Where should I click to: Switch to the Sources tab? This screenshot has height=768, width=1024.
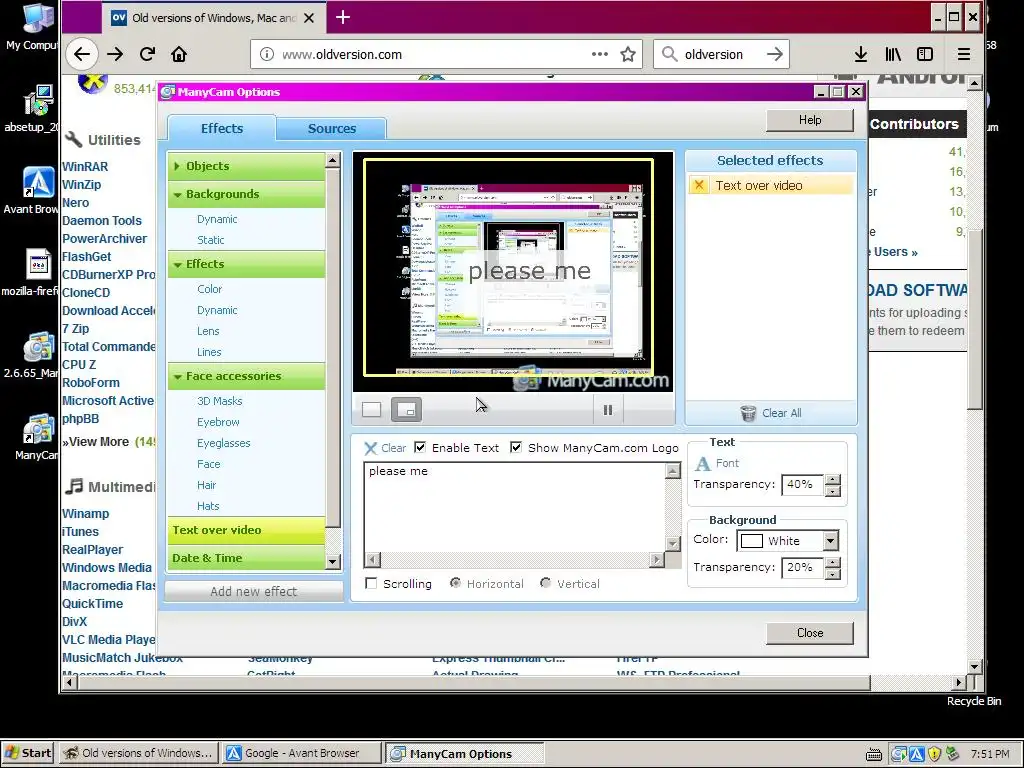pyautogui.click(x=332, y=129)
